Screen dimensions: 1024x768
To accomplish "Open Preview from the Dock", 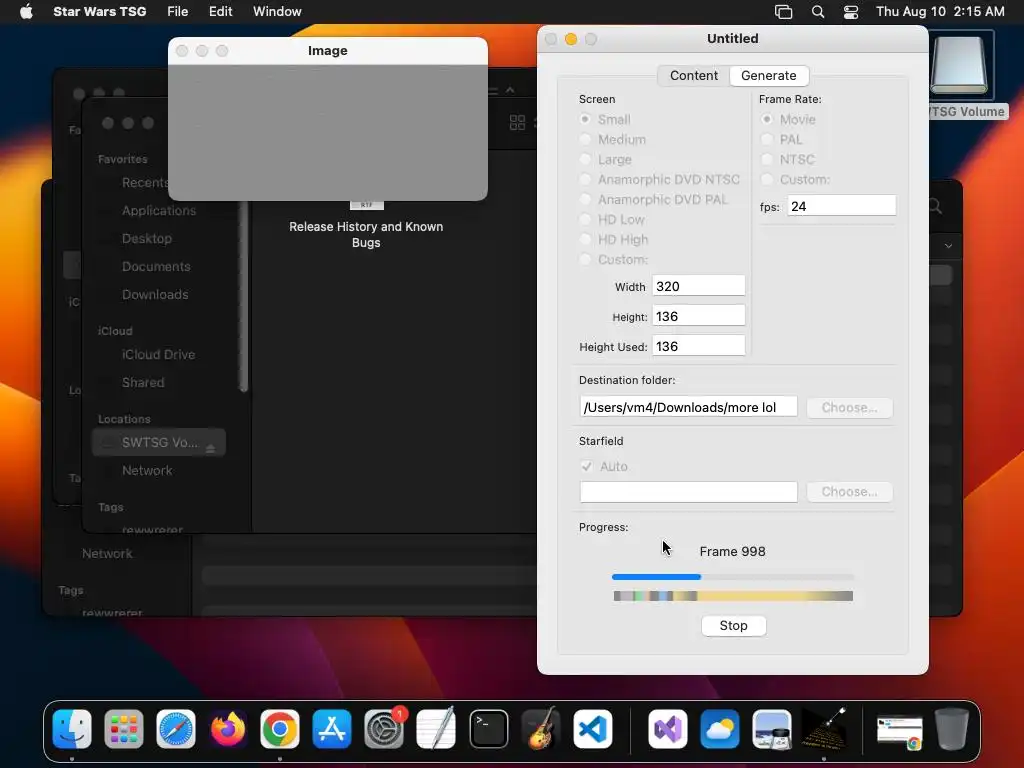I will pyautogui.click(x=771, y=729).
